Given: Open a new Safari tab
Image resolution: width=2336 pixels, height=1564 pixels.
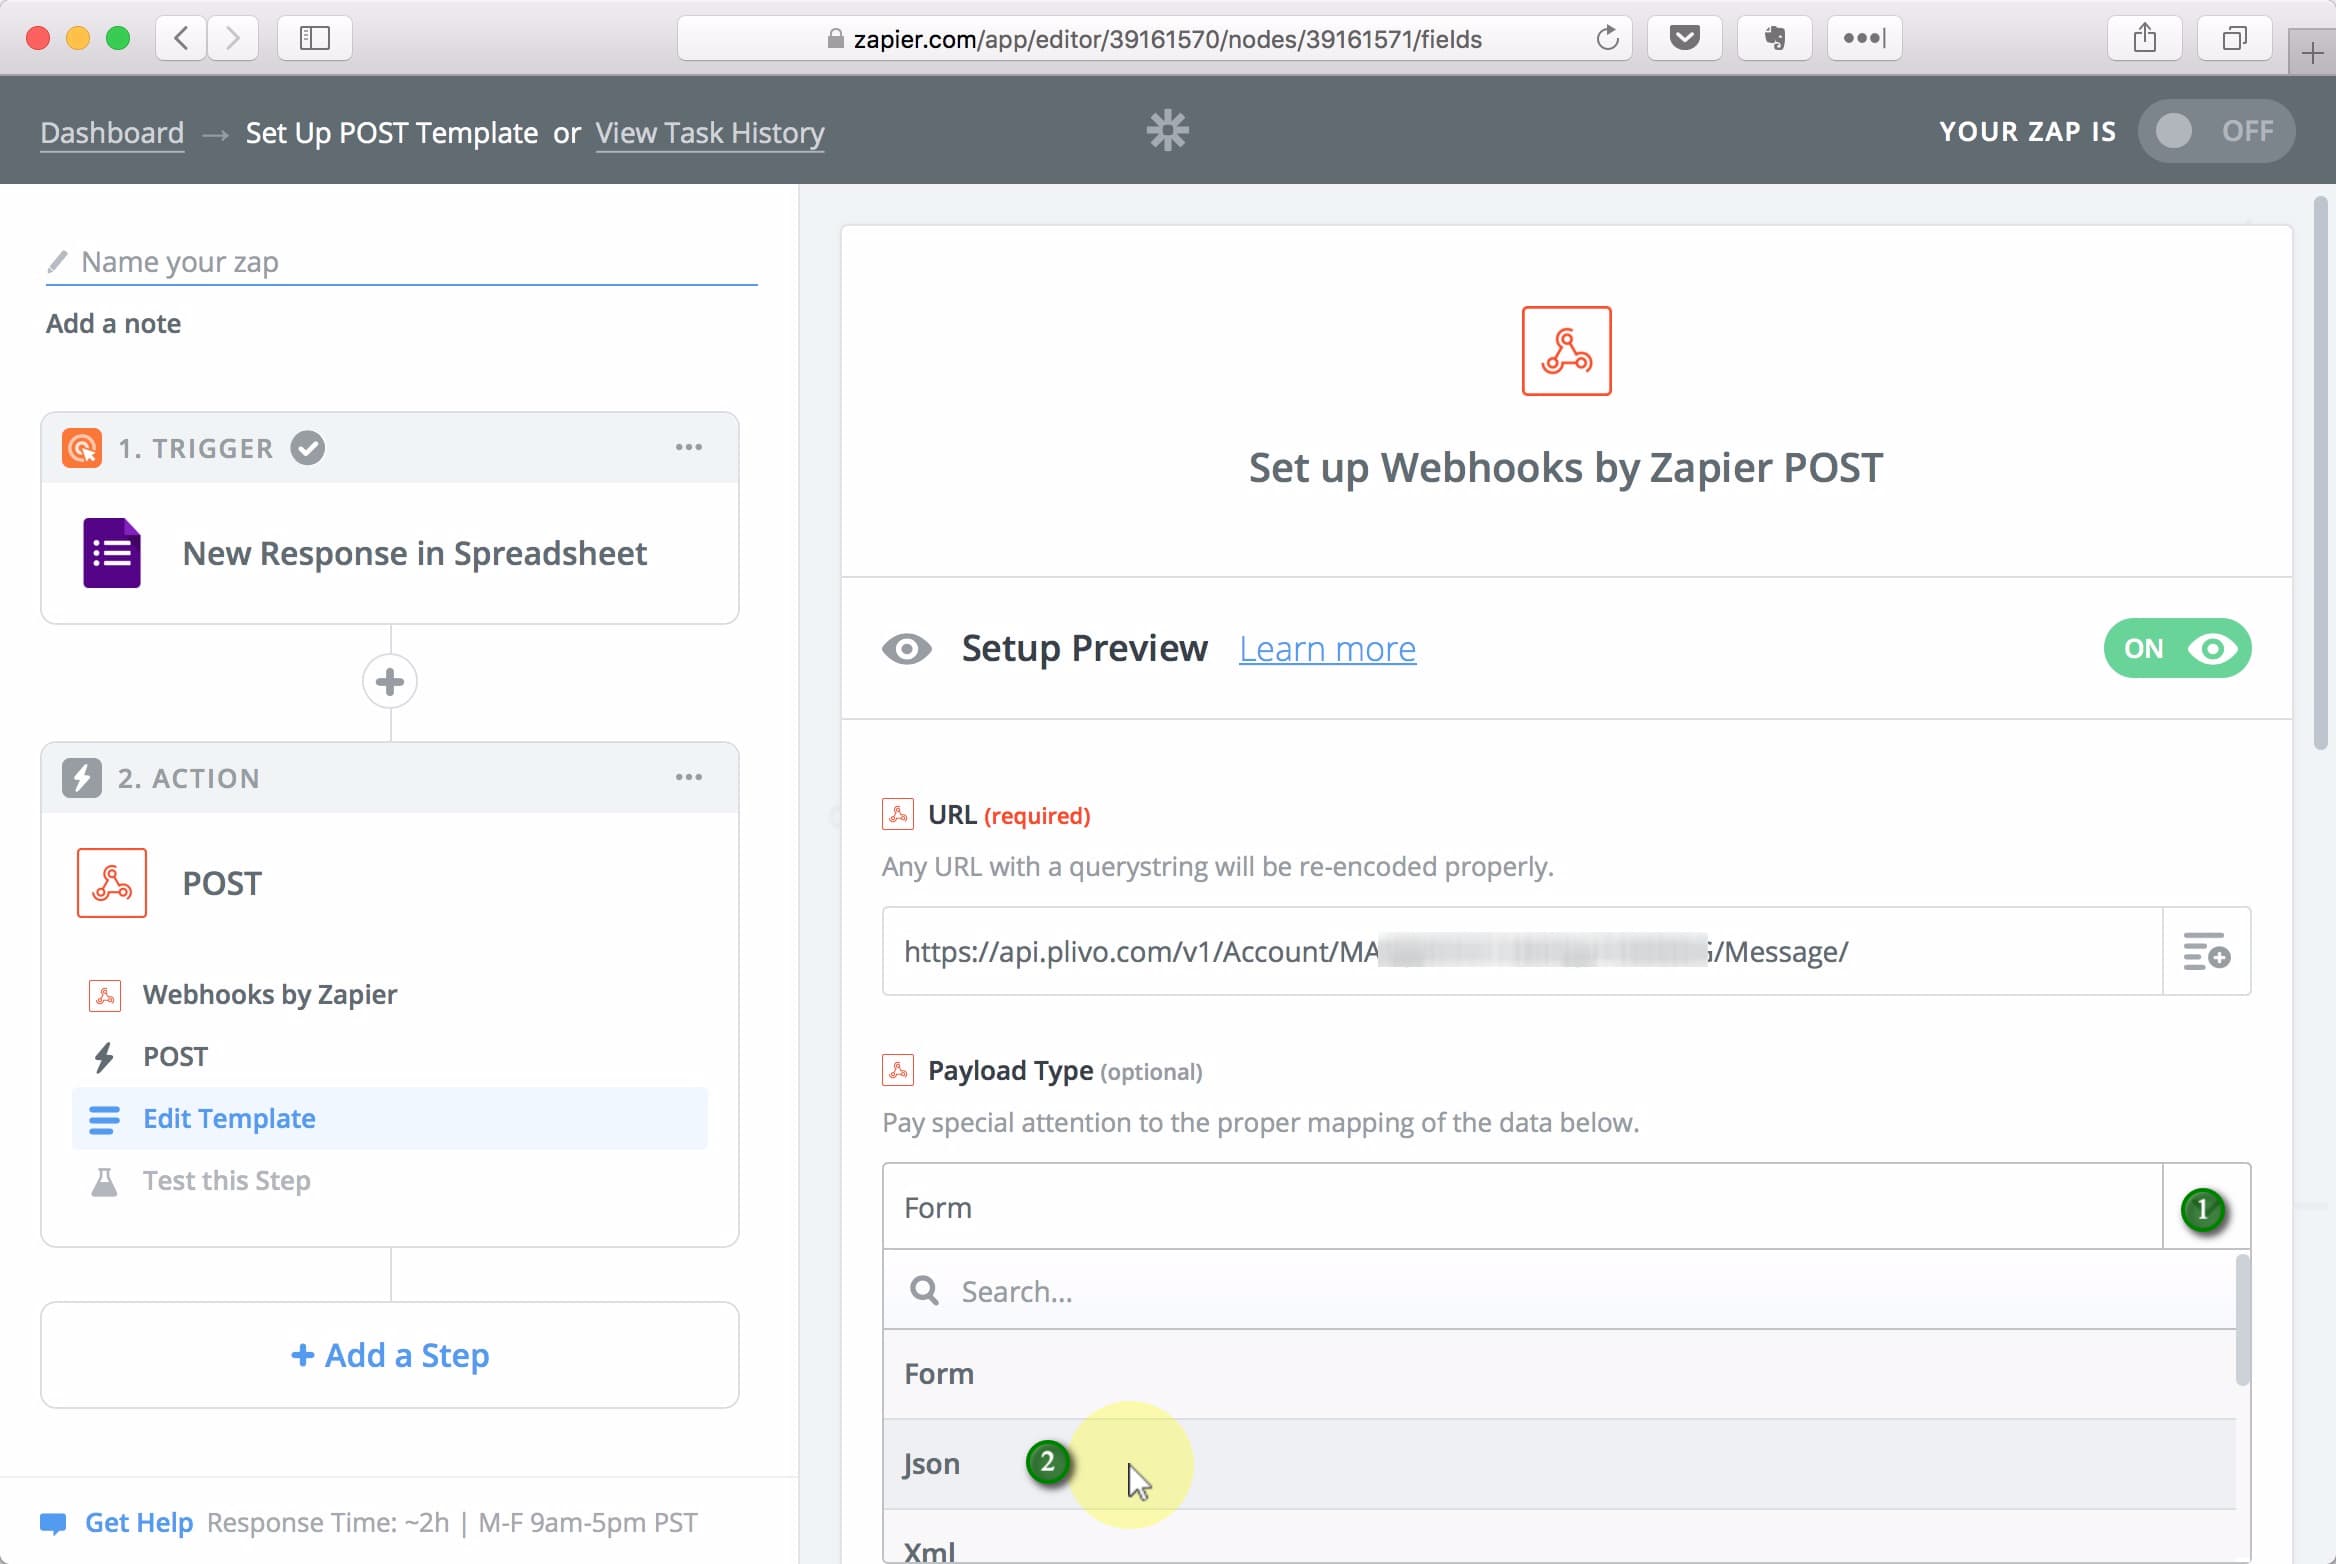Looking at the screenshot, I should click(2312, 52).
